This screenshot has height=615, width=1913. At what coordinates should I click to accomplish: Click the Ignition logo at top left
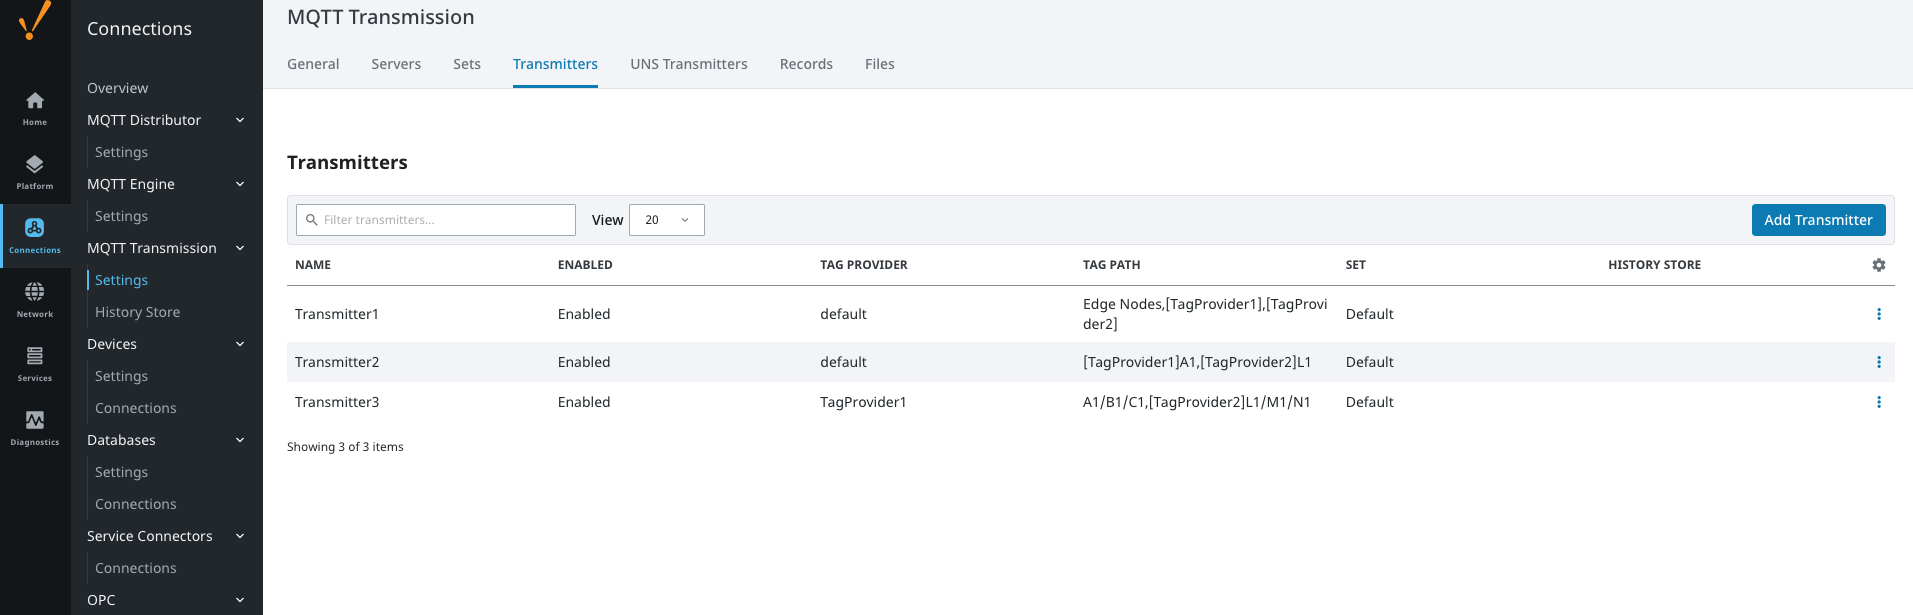pyautogui.click(x=35, y=20)
